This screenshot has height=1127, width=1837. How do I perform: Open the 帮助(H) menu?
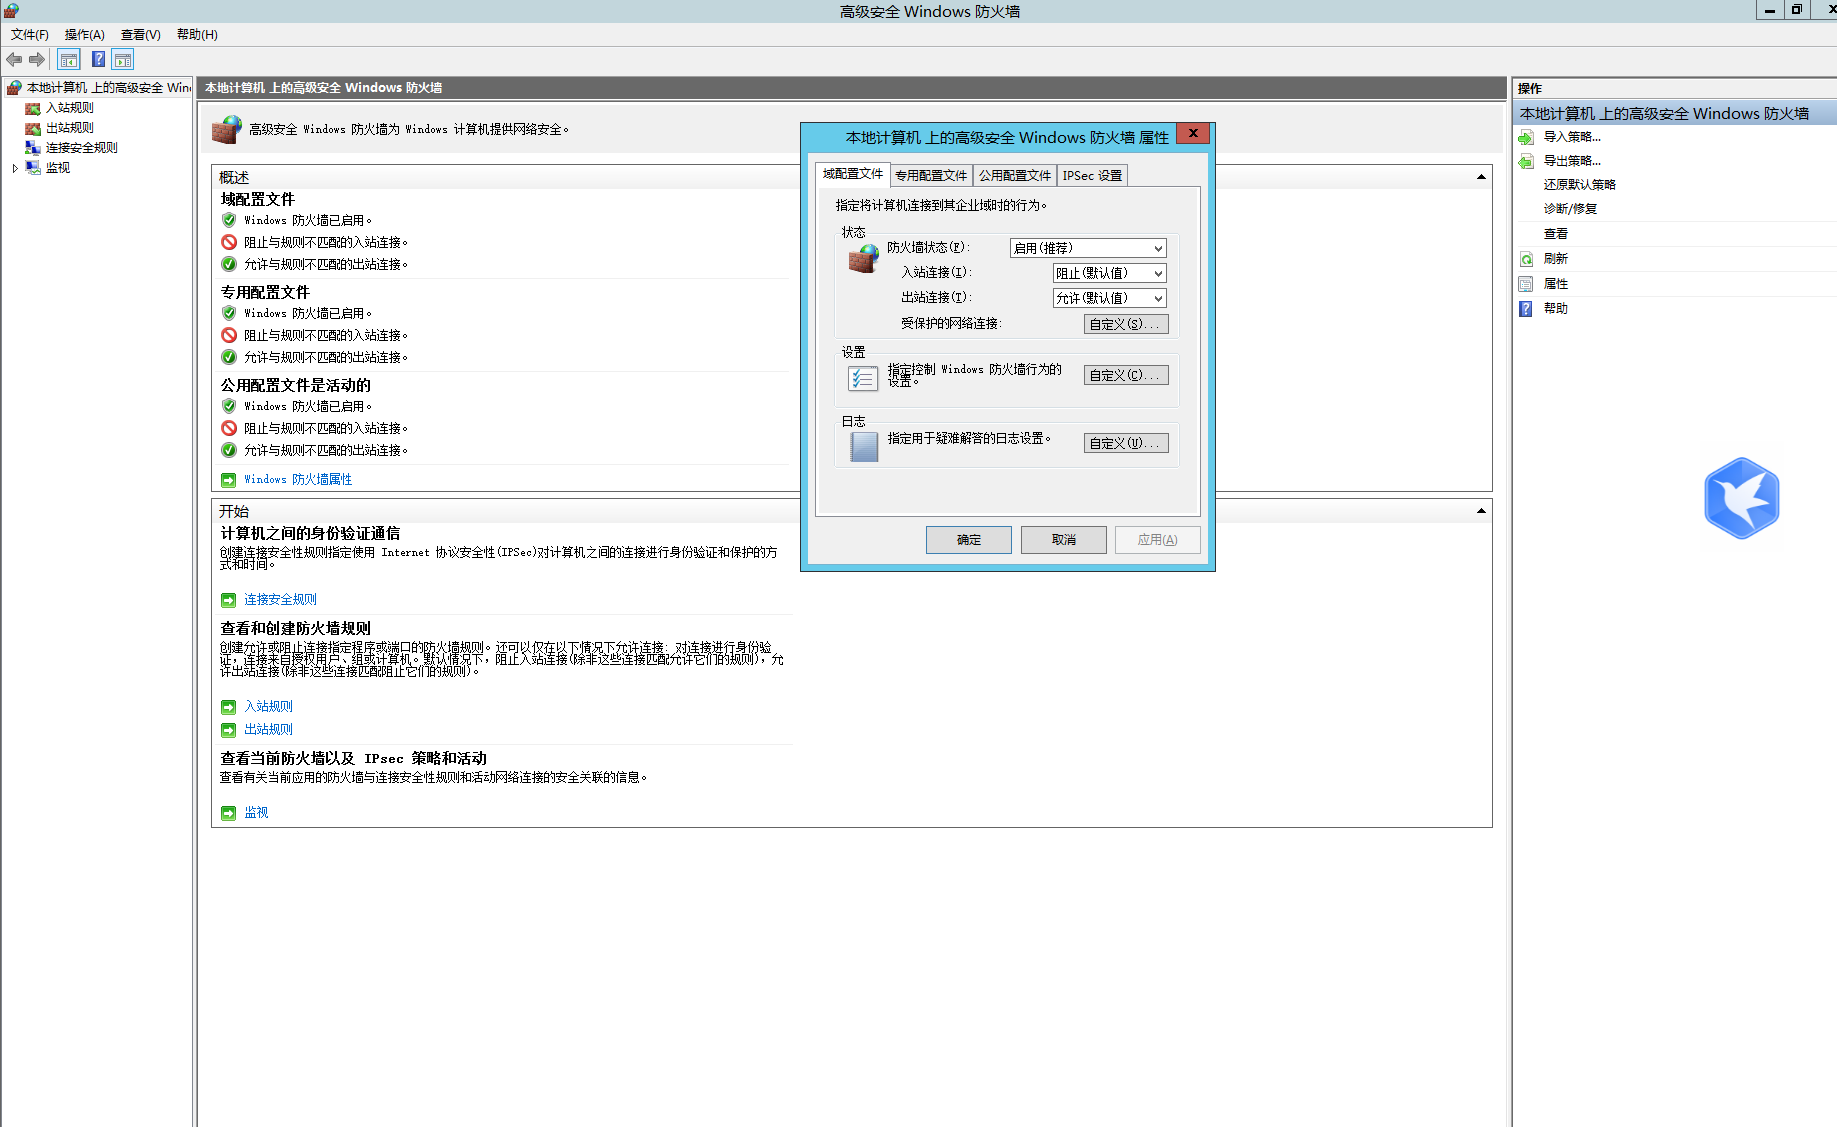[197, 35]
